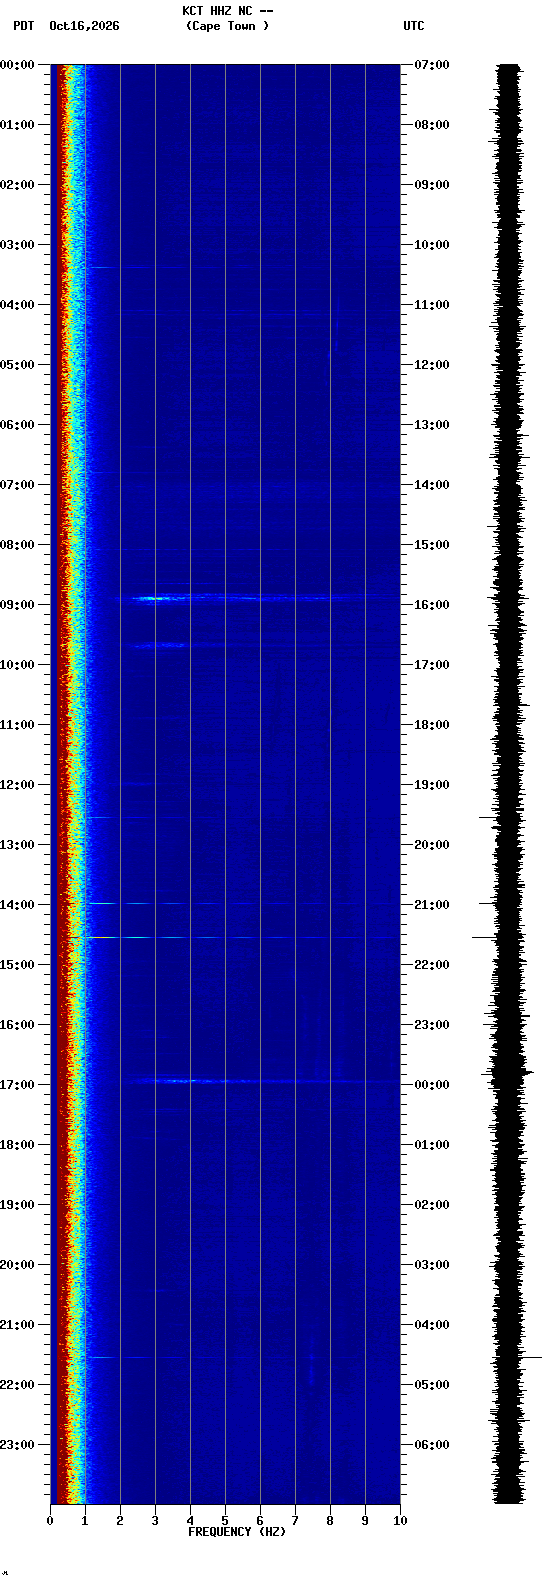552x1584 pixels.
Task: Click the spectrogram streak near 17:00 PDT
Action: (x=185, y=1081)
